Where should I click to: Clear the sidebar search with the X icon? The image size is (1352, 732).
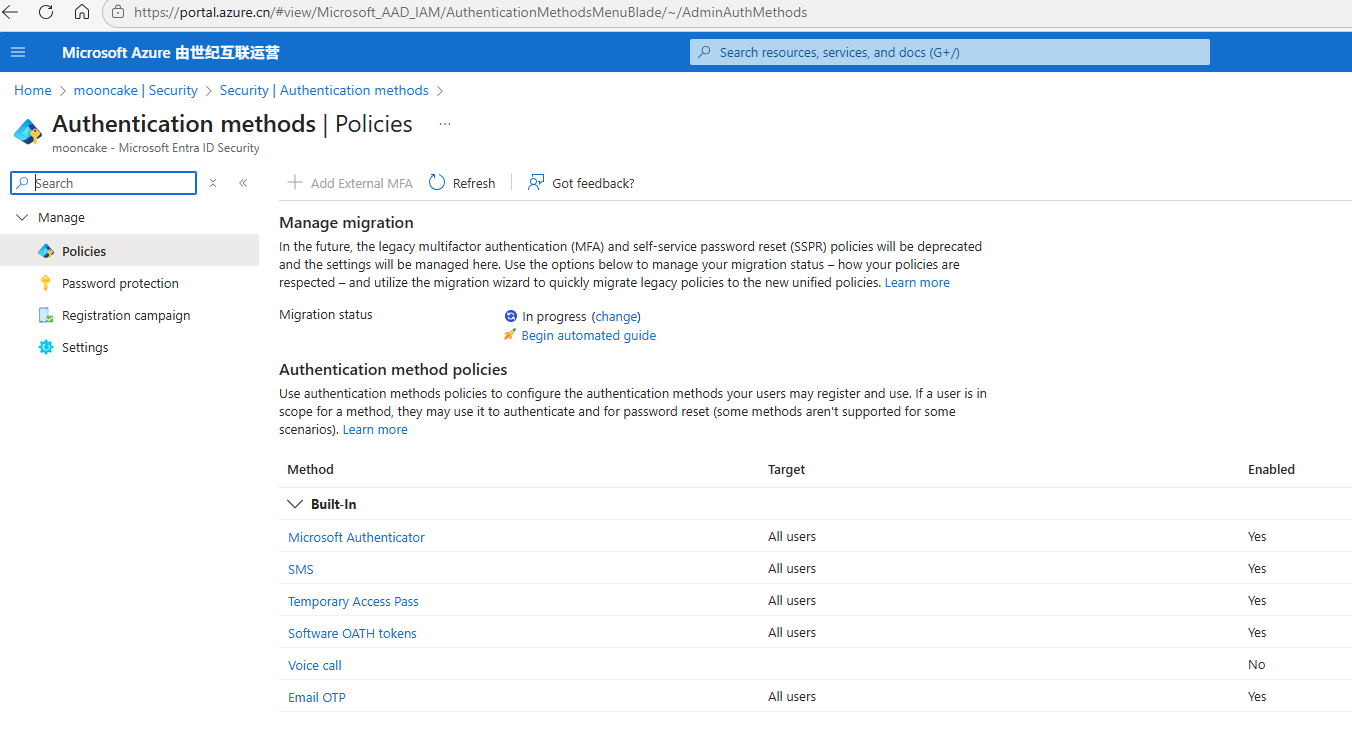coord(213,183)
